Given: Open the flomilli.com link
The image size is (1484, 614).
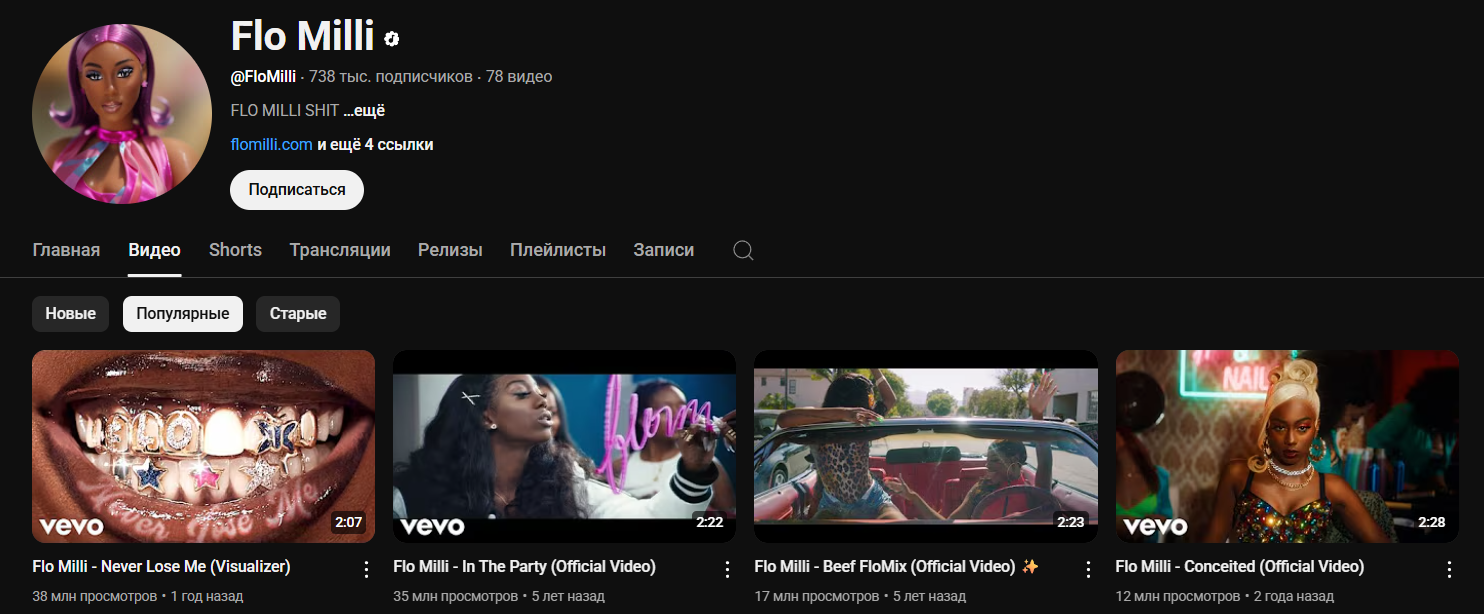Looking at the screenshot, I should [x=272, y=145].
